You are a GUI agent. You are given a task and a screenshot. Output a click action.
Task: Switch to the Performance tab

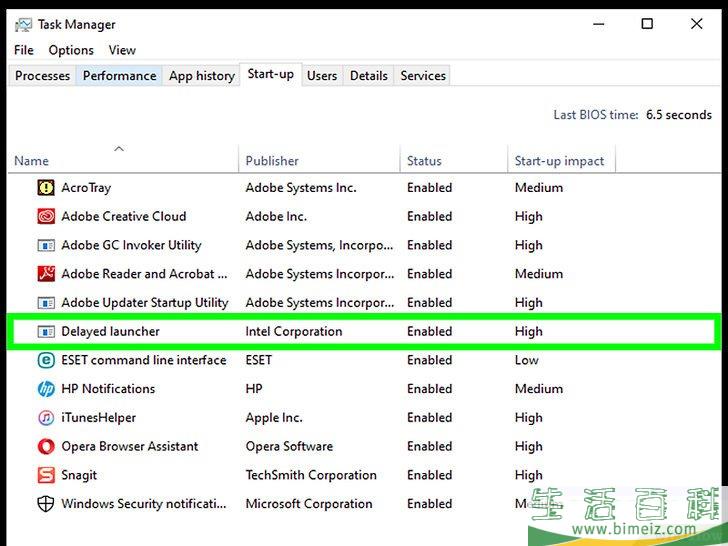119,76
